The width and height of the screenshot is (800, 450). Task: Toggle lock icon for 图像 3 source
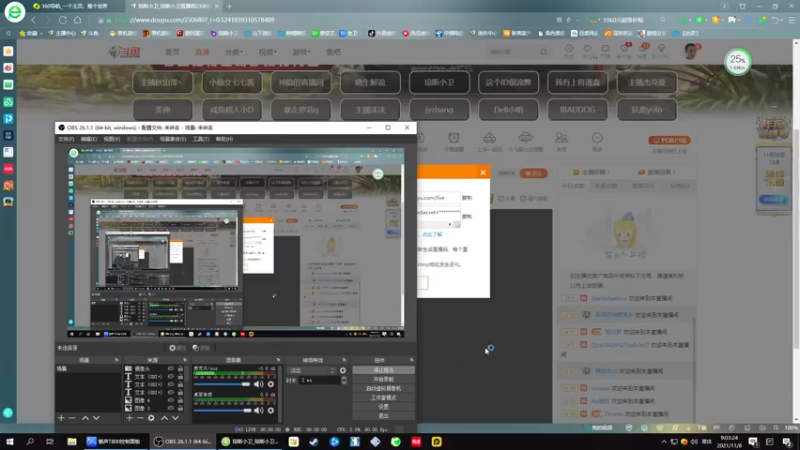180,408
